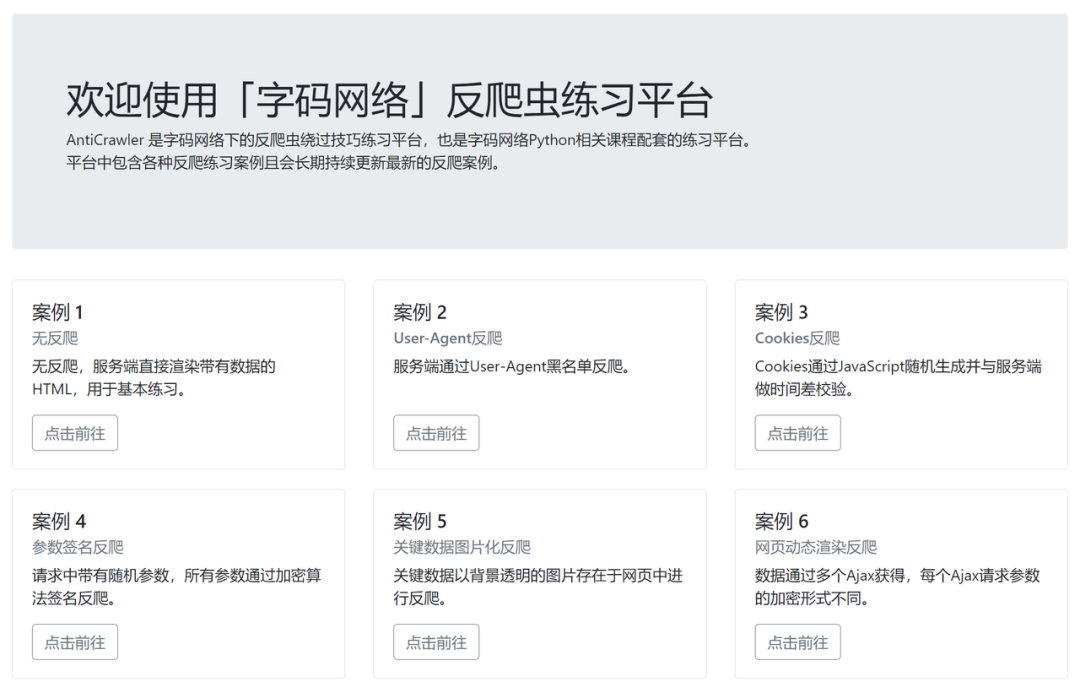Click 点击前往 button for 案例 4

(75, 642)
